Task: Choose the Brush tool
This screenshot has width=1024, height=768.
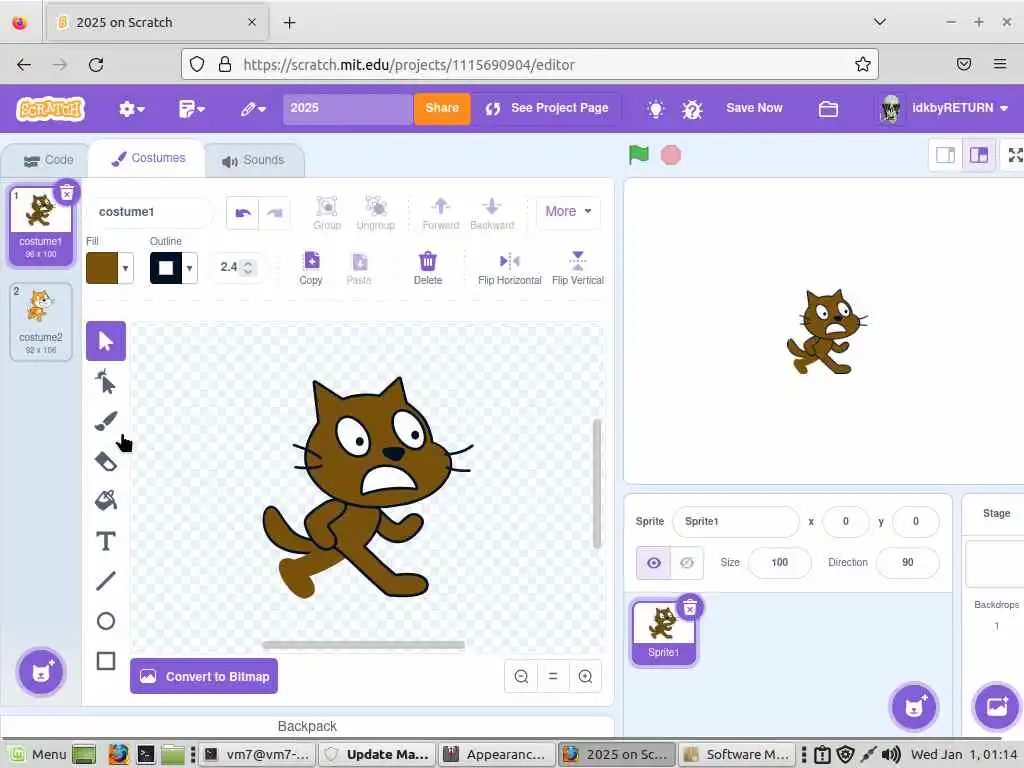Action: point(106,421)
